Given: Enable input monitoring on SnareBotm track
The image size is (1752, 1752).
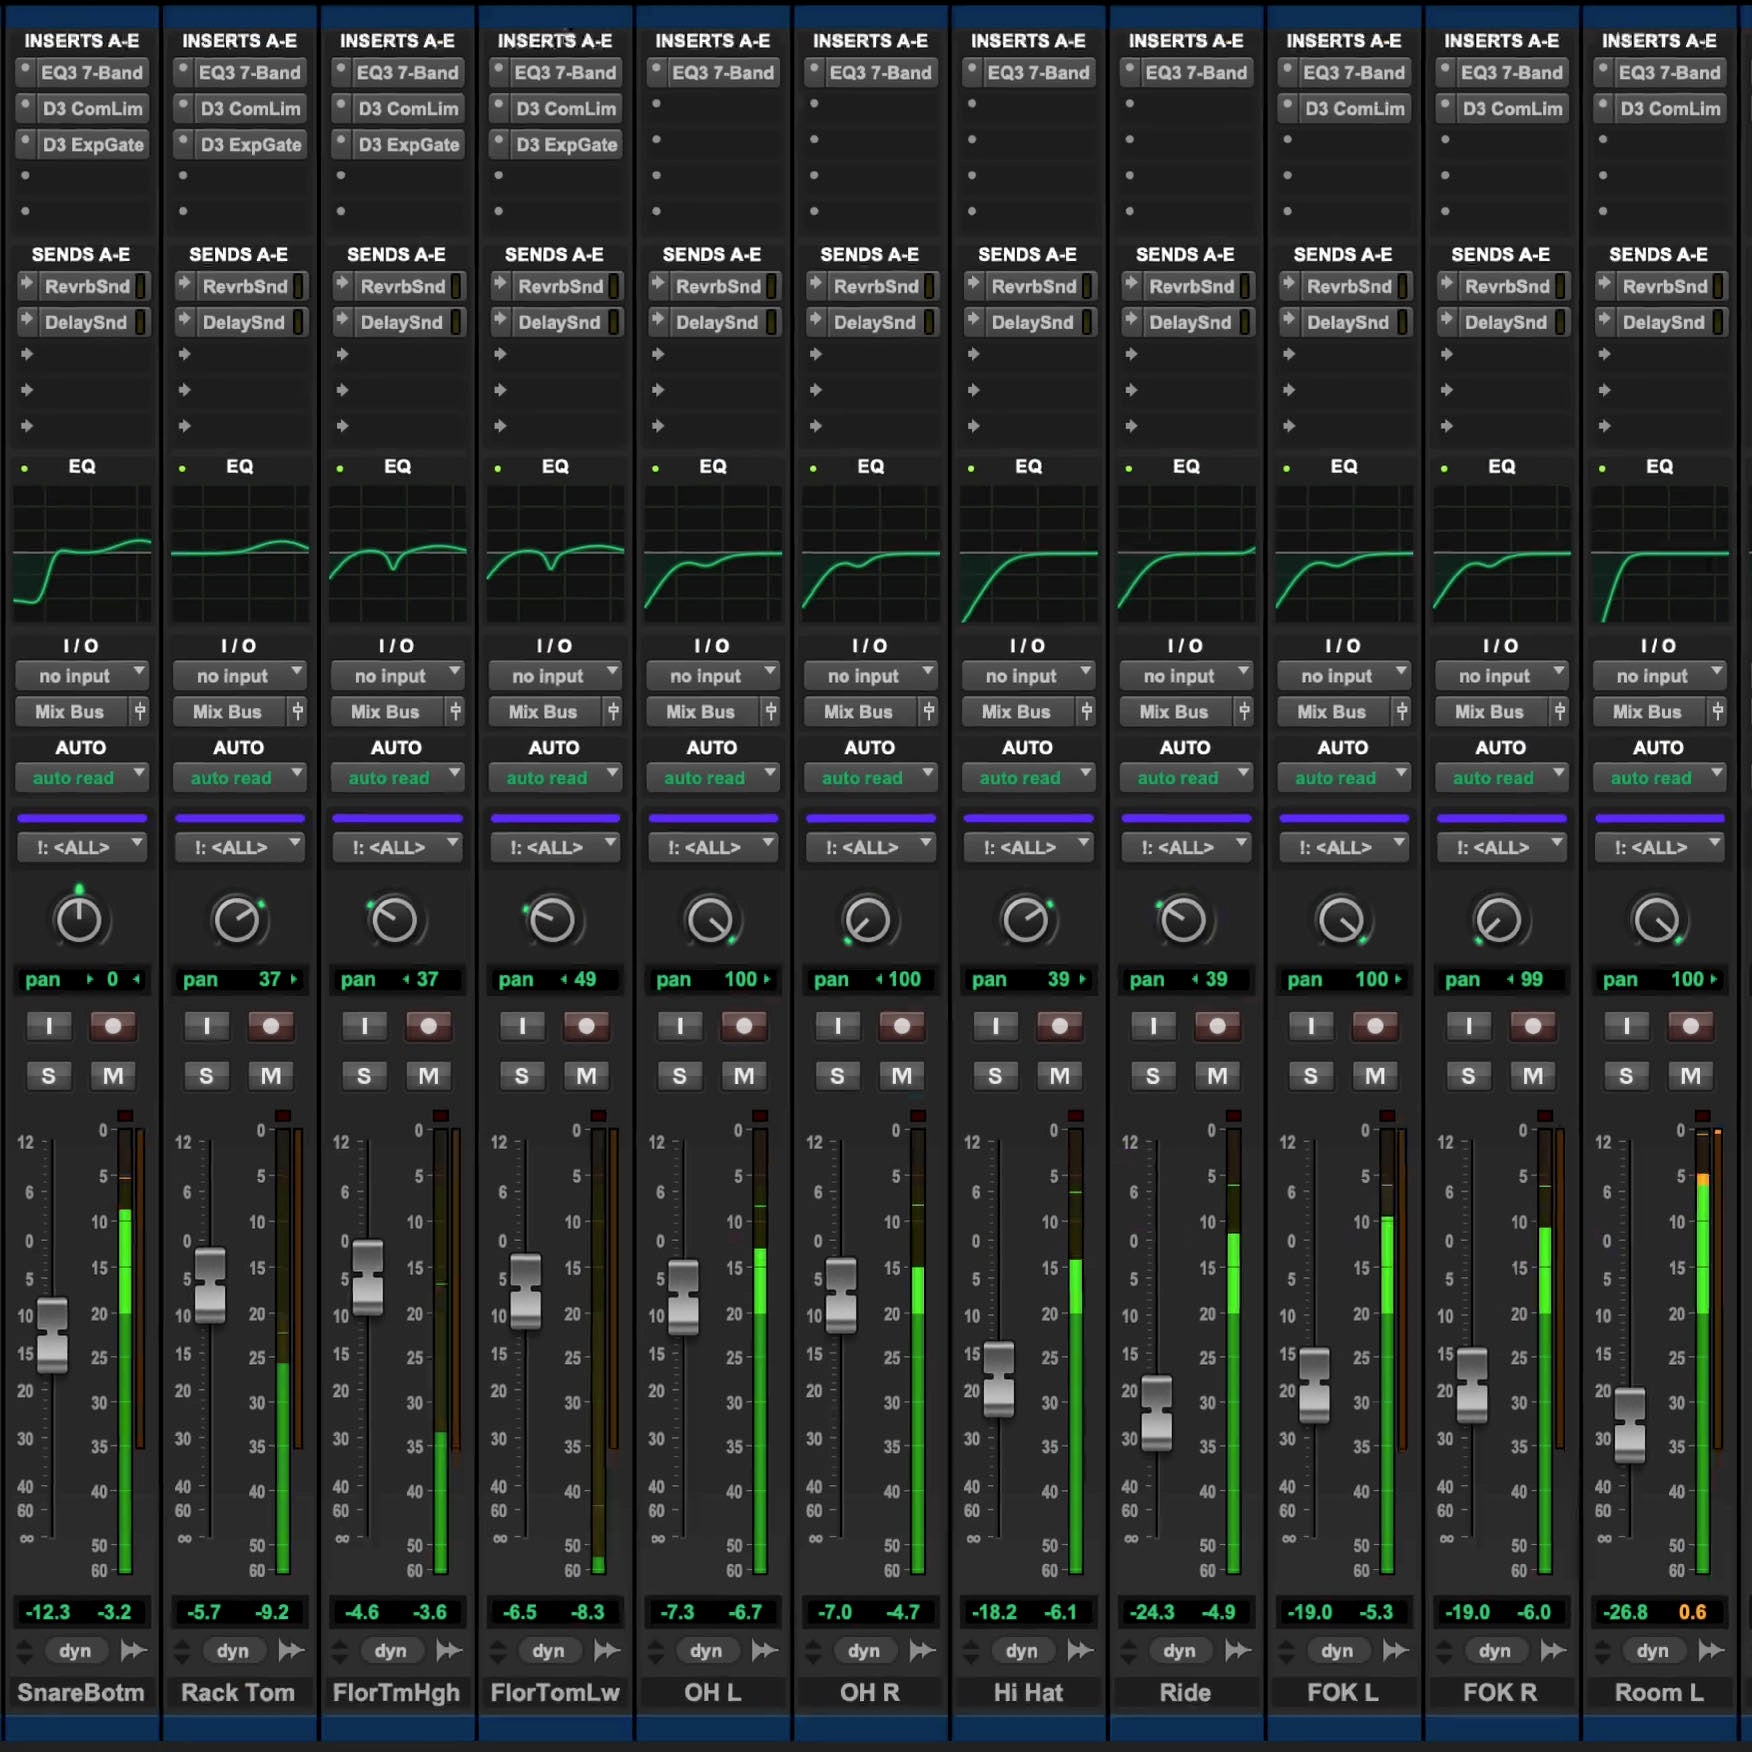Looking at the screenshot, I should click(x=49, y=1026).
